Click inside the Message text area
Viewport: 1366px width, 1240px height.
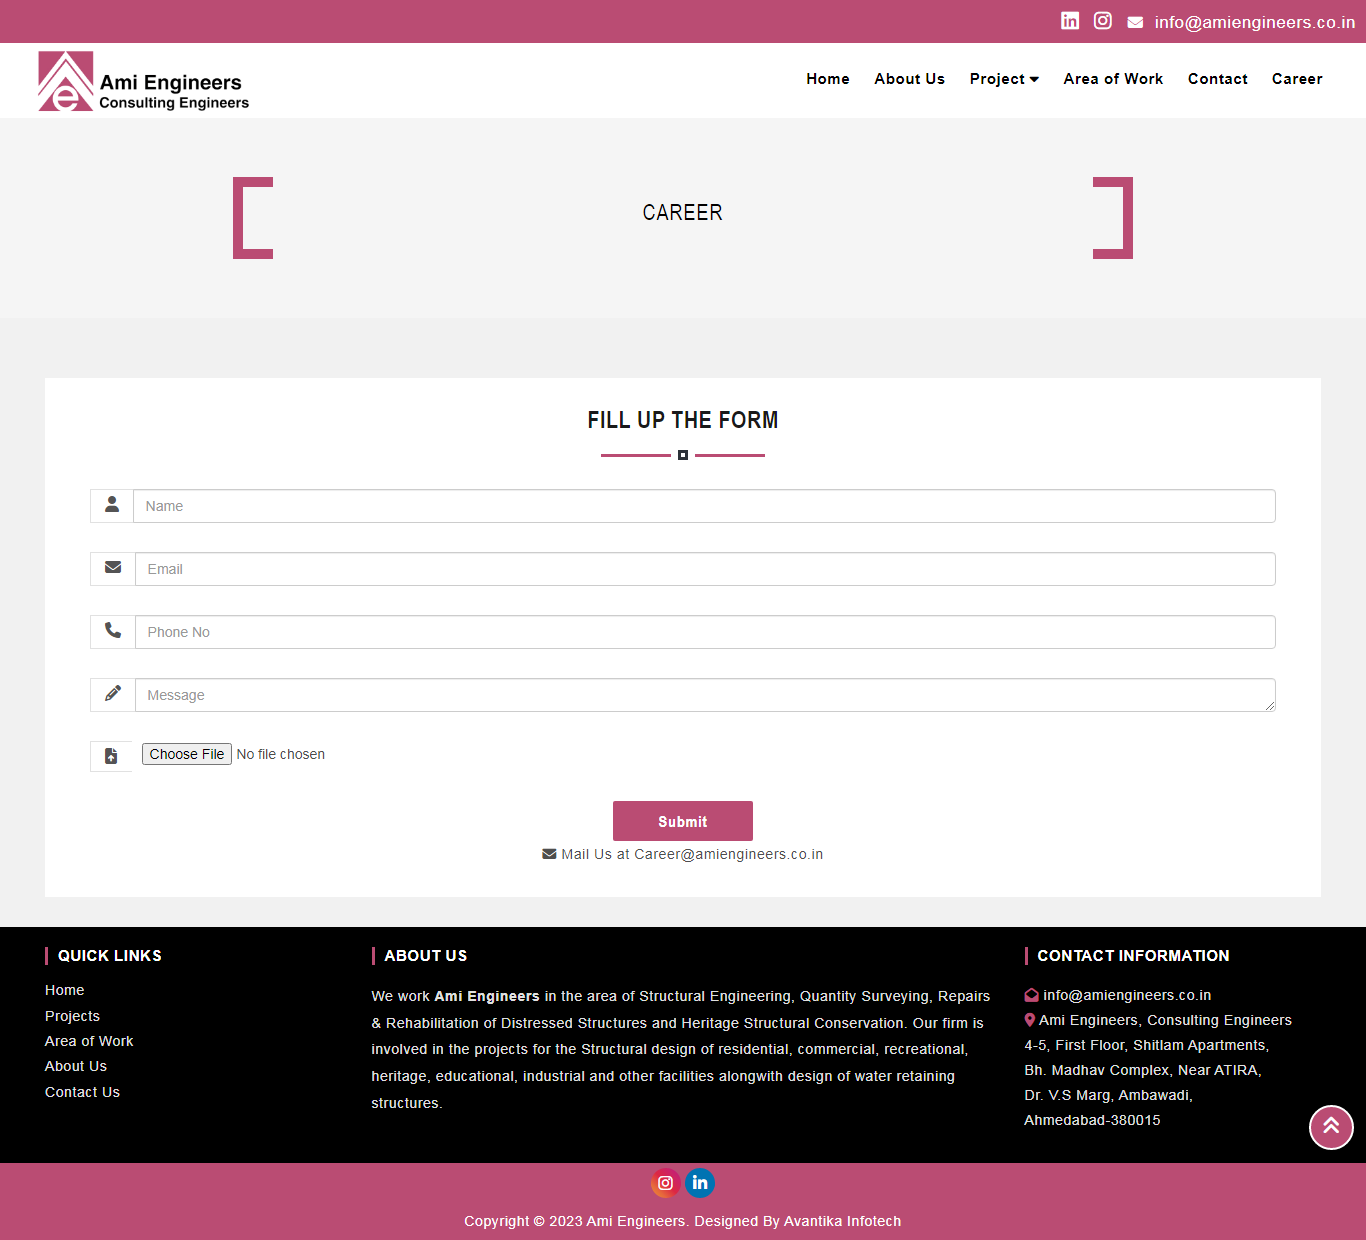[704, 695]
